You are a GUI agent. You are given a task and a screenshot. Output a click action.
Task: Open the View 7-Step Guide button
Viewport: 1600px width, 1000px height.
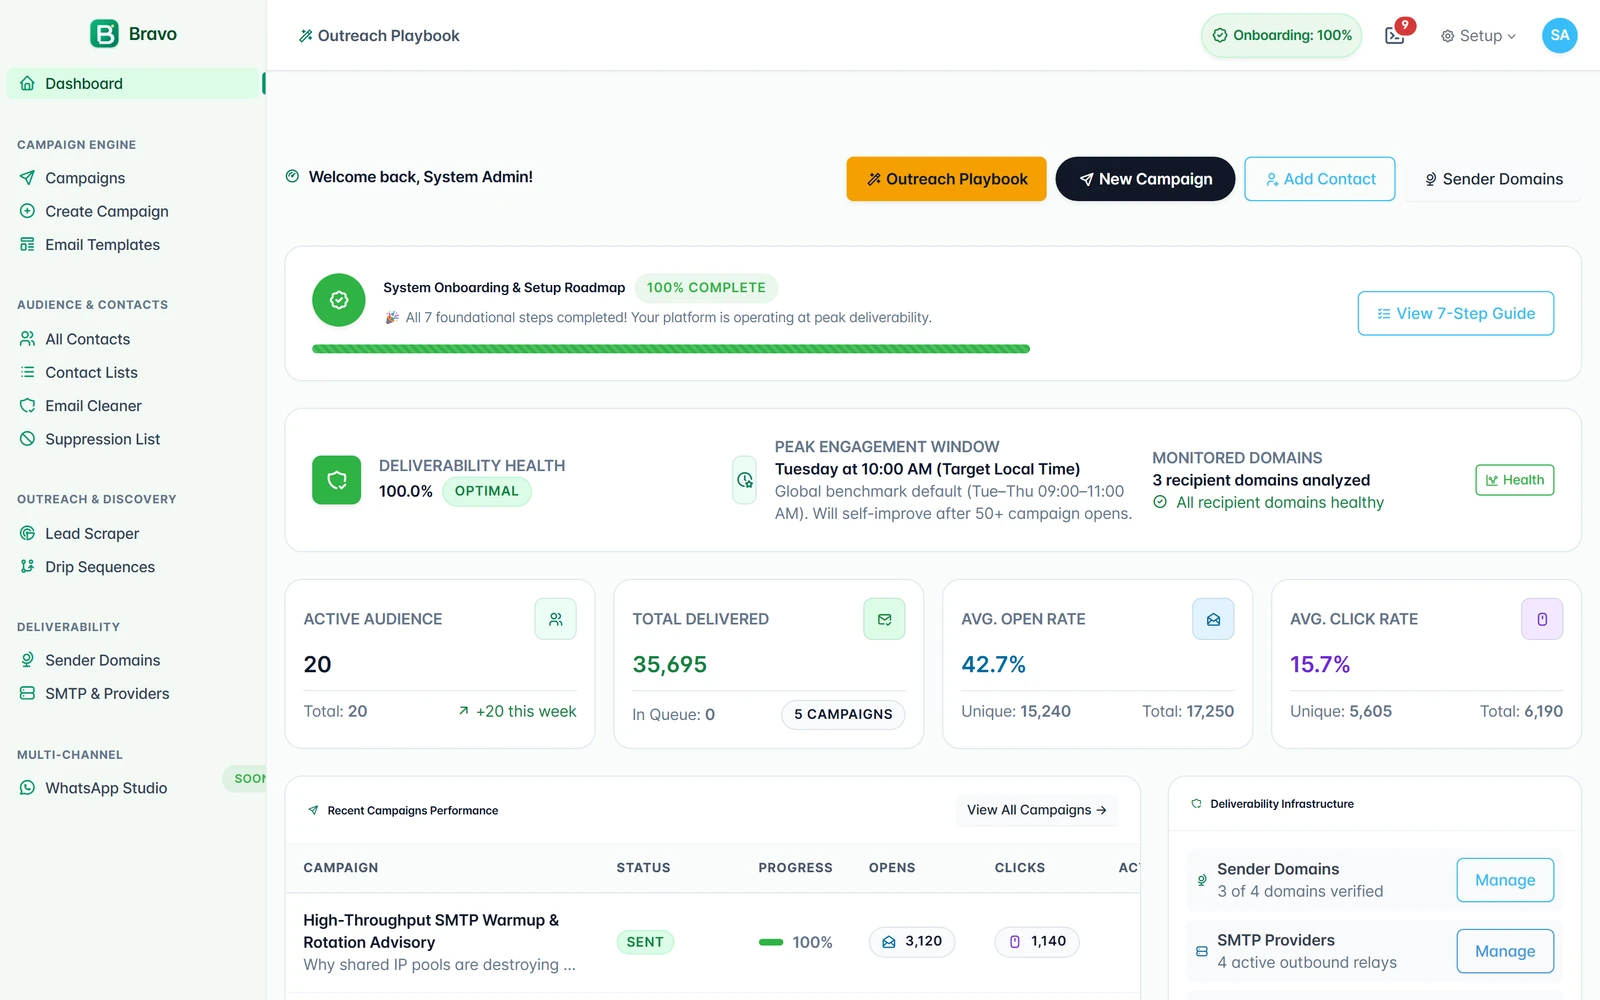pyautogui.click(x=1456, y=313)
